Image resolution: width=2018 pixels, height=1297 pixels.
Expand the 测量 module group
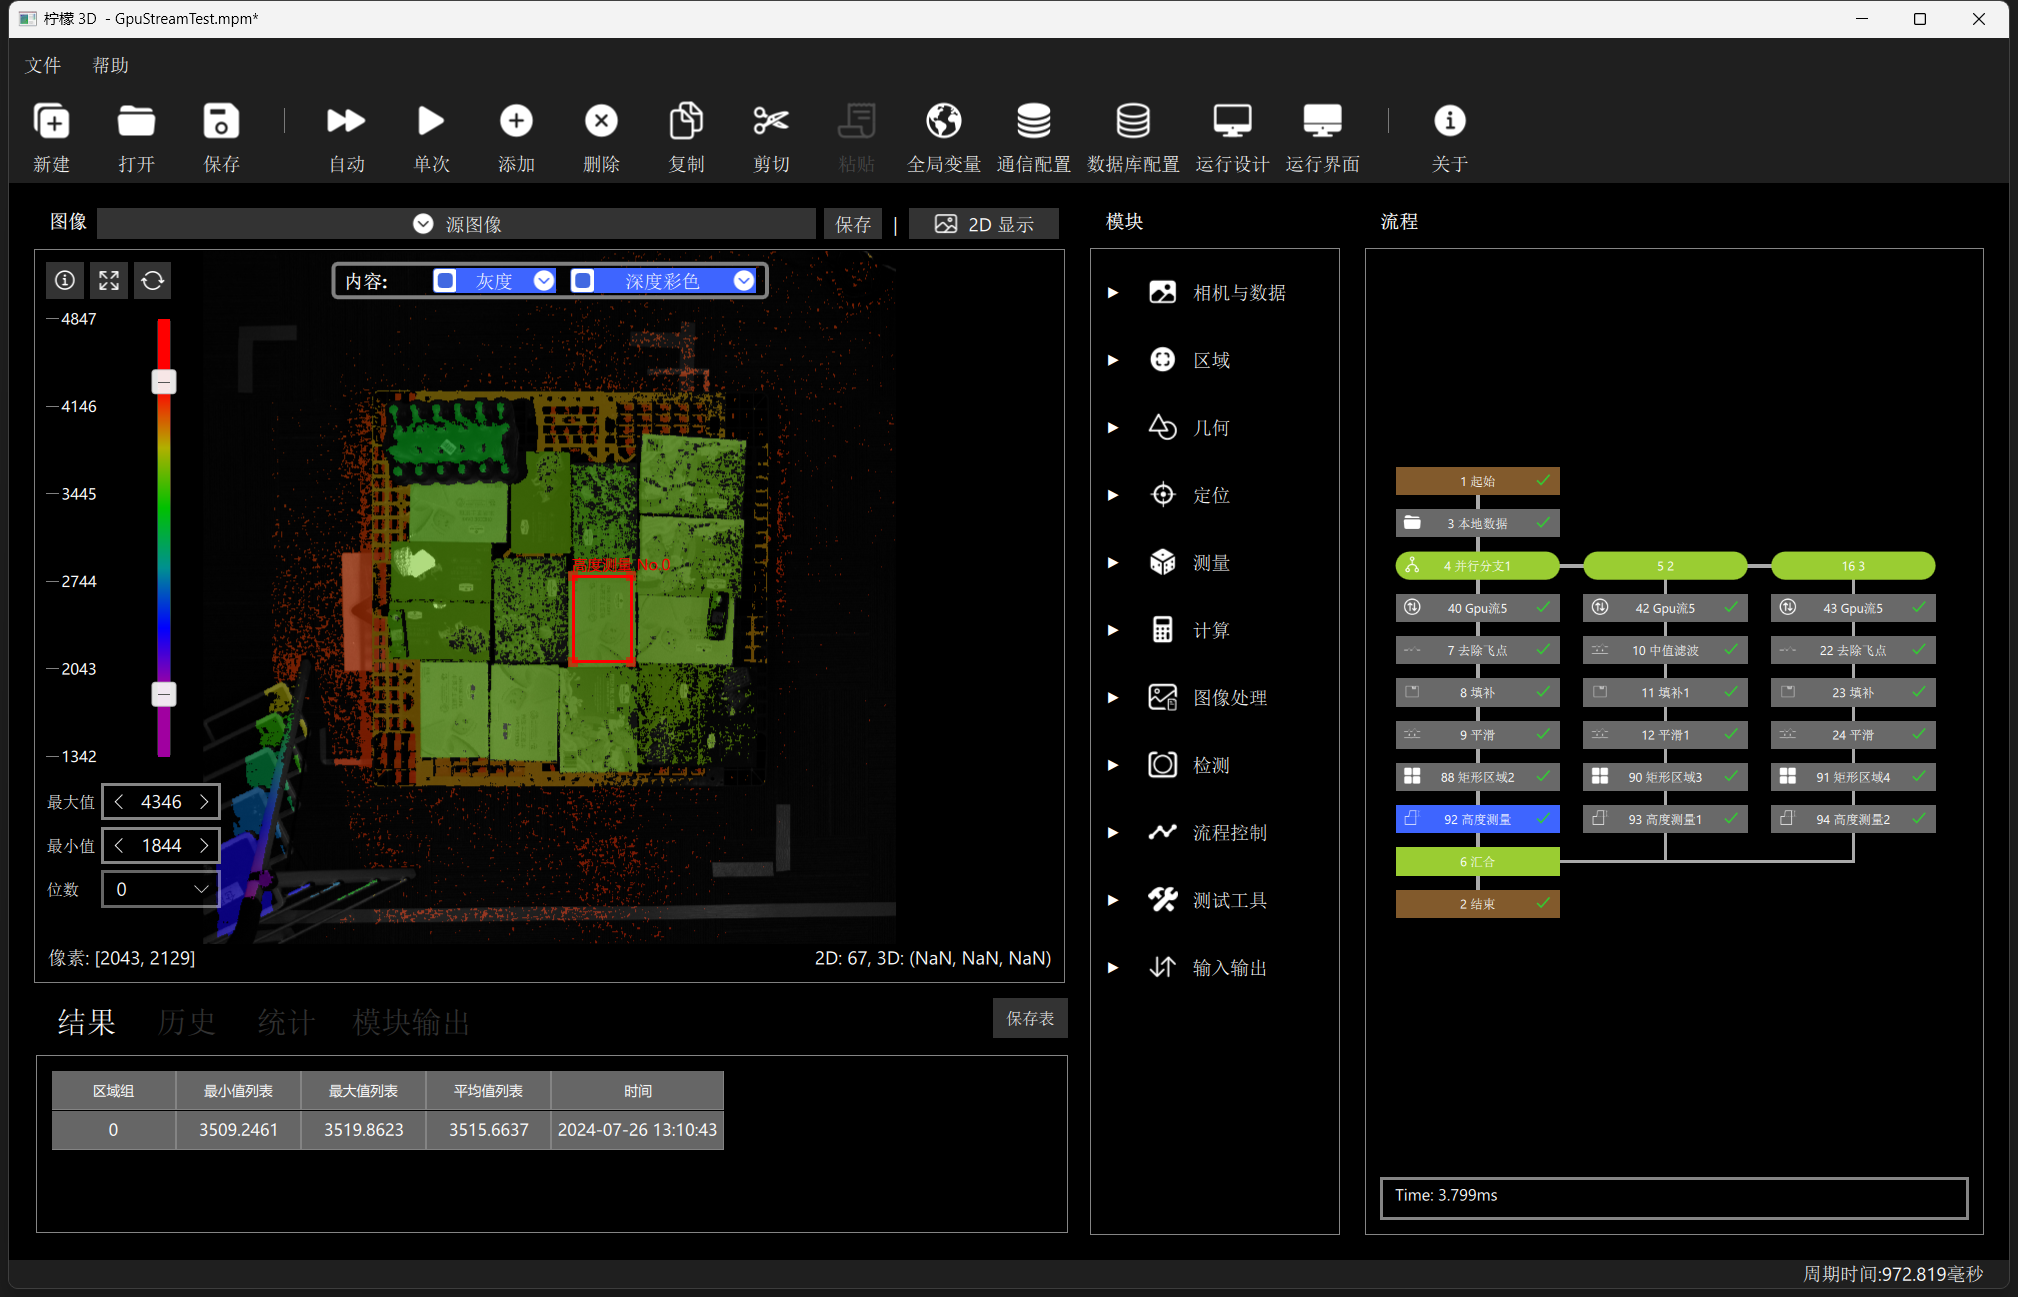(x=1113, y=563)
